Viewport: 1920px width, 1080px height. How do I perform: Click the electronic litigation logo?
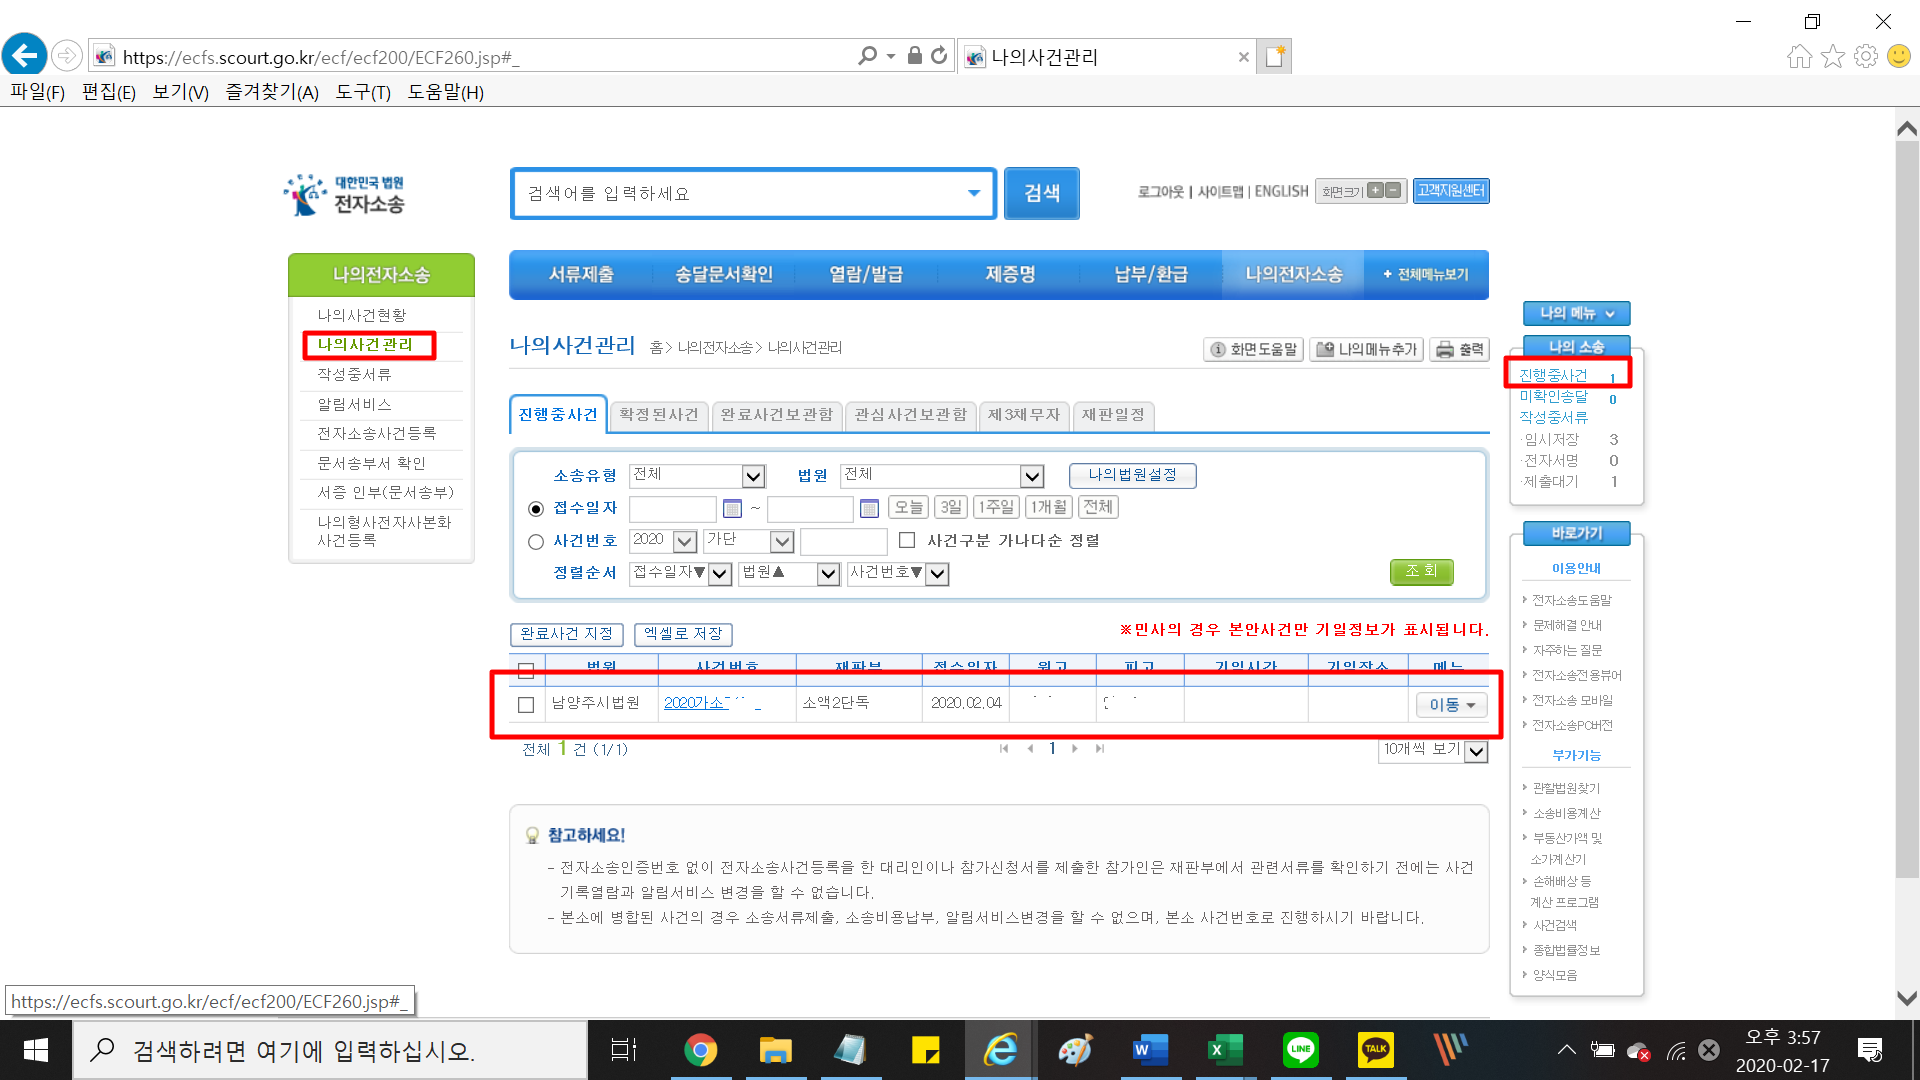click(x=345, y=195)
